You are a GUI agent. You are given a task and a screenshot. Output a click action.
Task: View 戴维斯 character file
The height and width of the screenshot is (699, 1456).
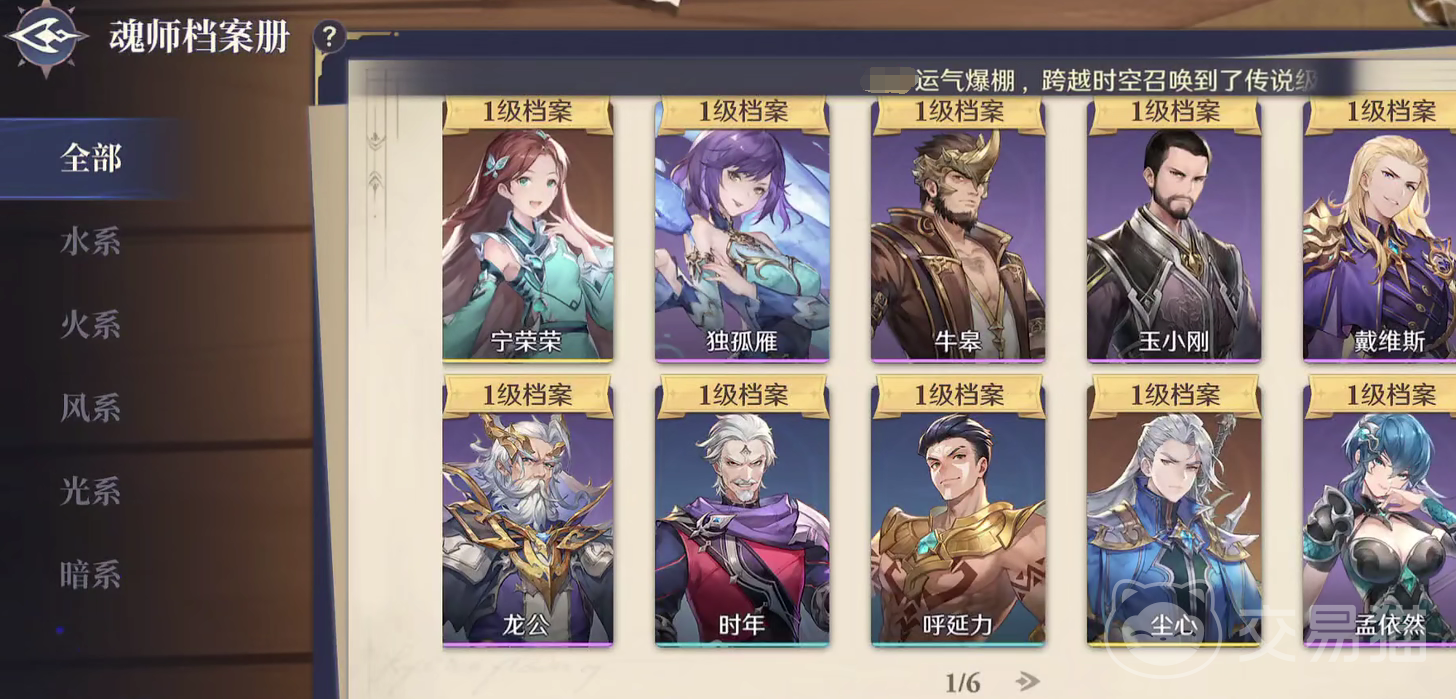(1380, 229)
